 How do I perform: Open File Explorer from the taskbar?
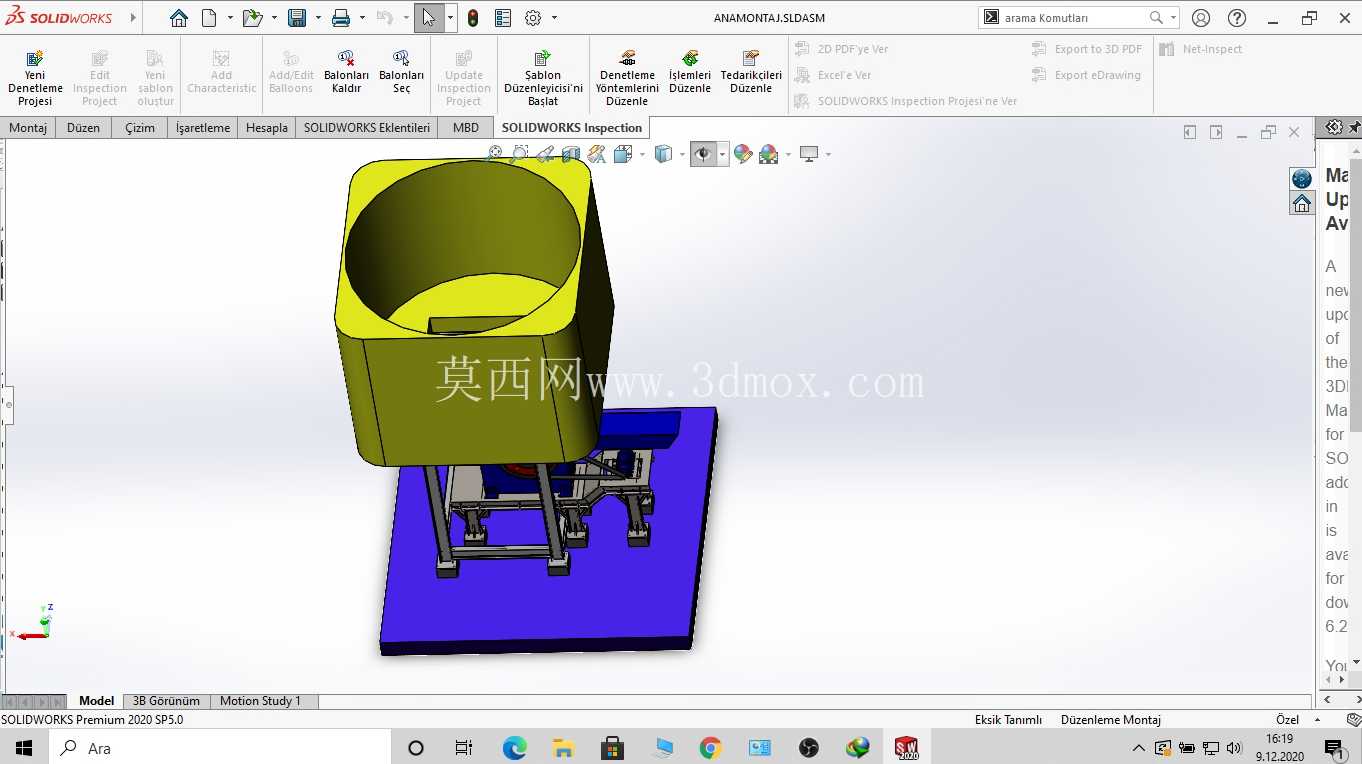click(x=563, y=748)
